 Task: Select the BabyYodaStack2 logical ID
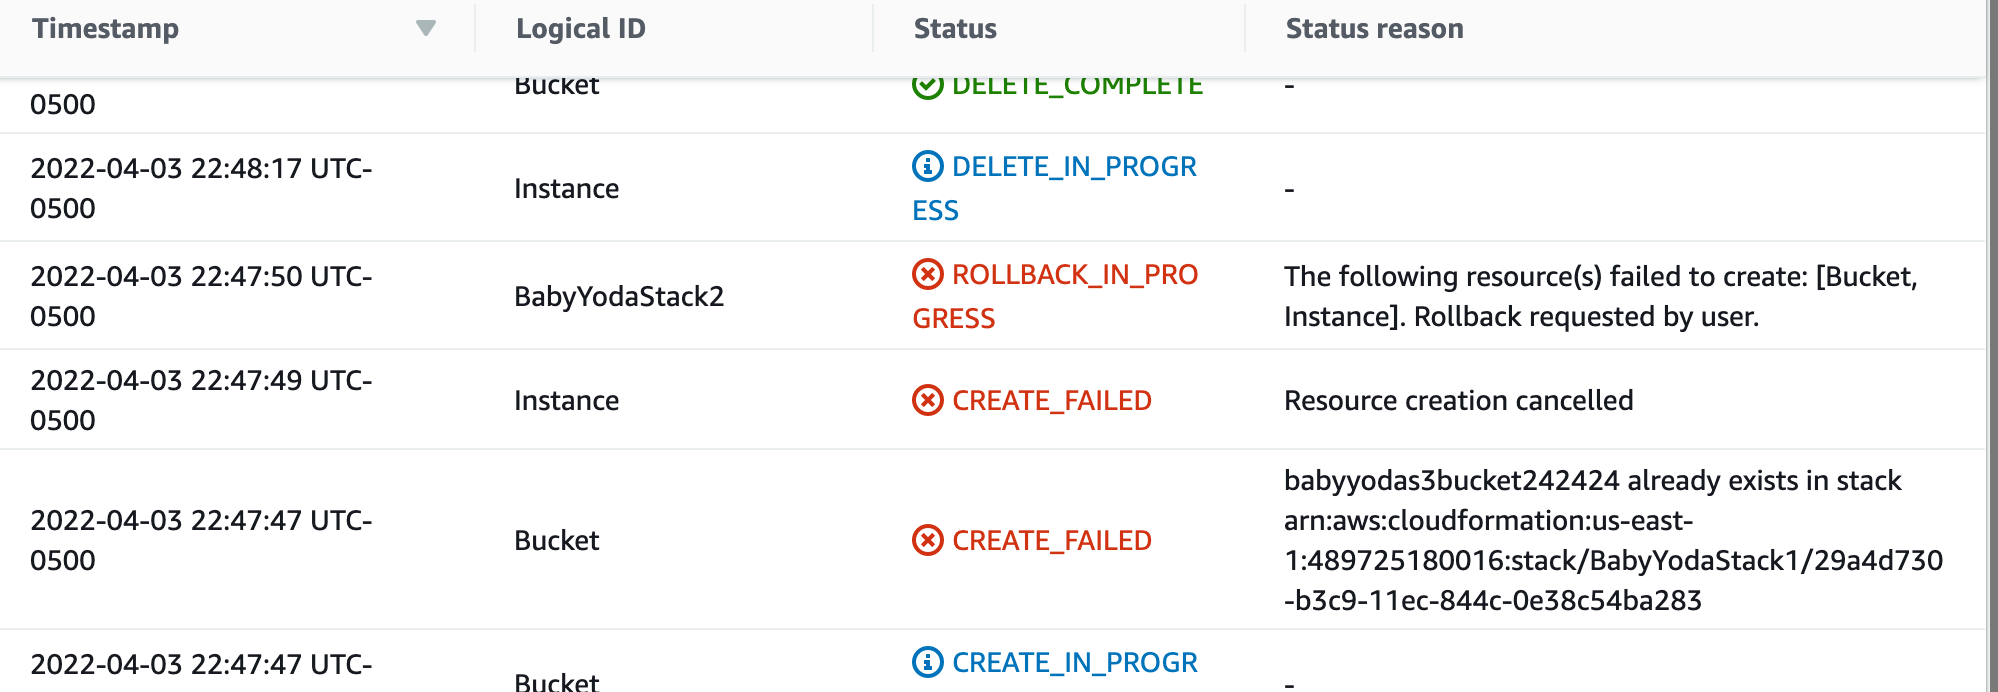tap(619, 296)
